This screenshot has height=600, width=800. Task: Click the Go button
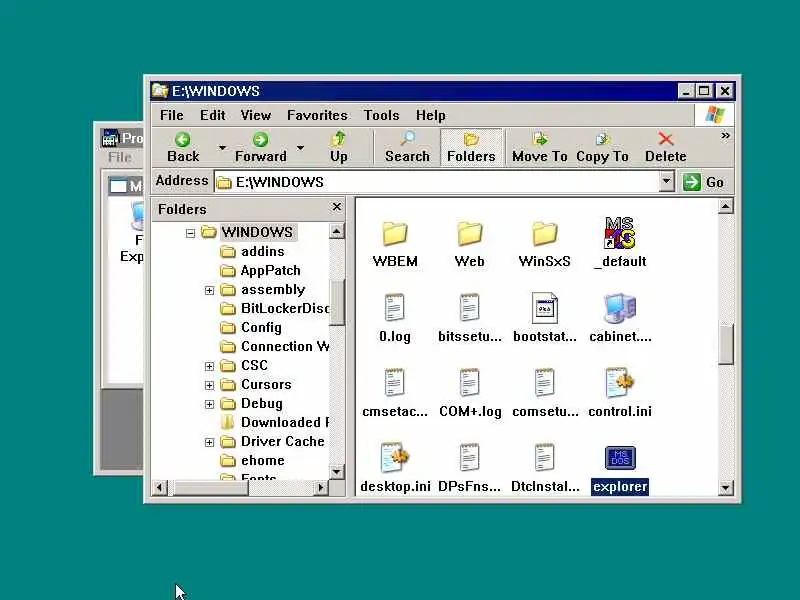tap(704, 182)
